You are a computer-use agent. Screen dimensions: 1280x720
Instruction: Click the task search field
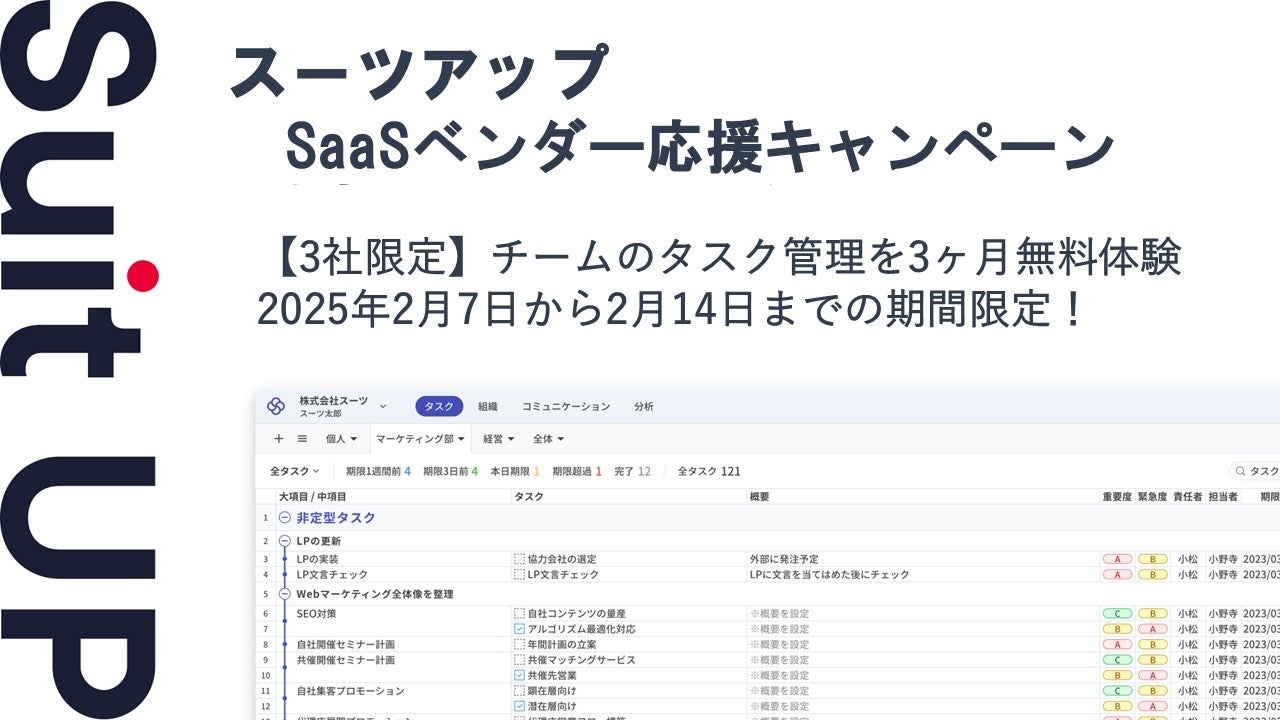click(x=1255, y=471)
